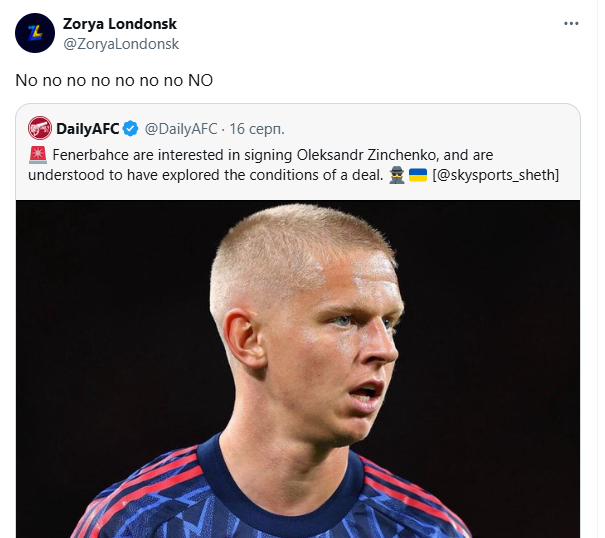
Task: Click the Zorya Londonsk profile avatar
Action: point(35,33)
